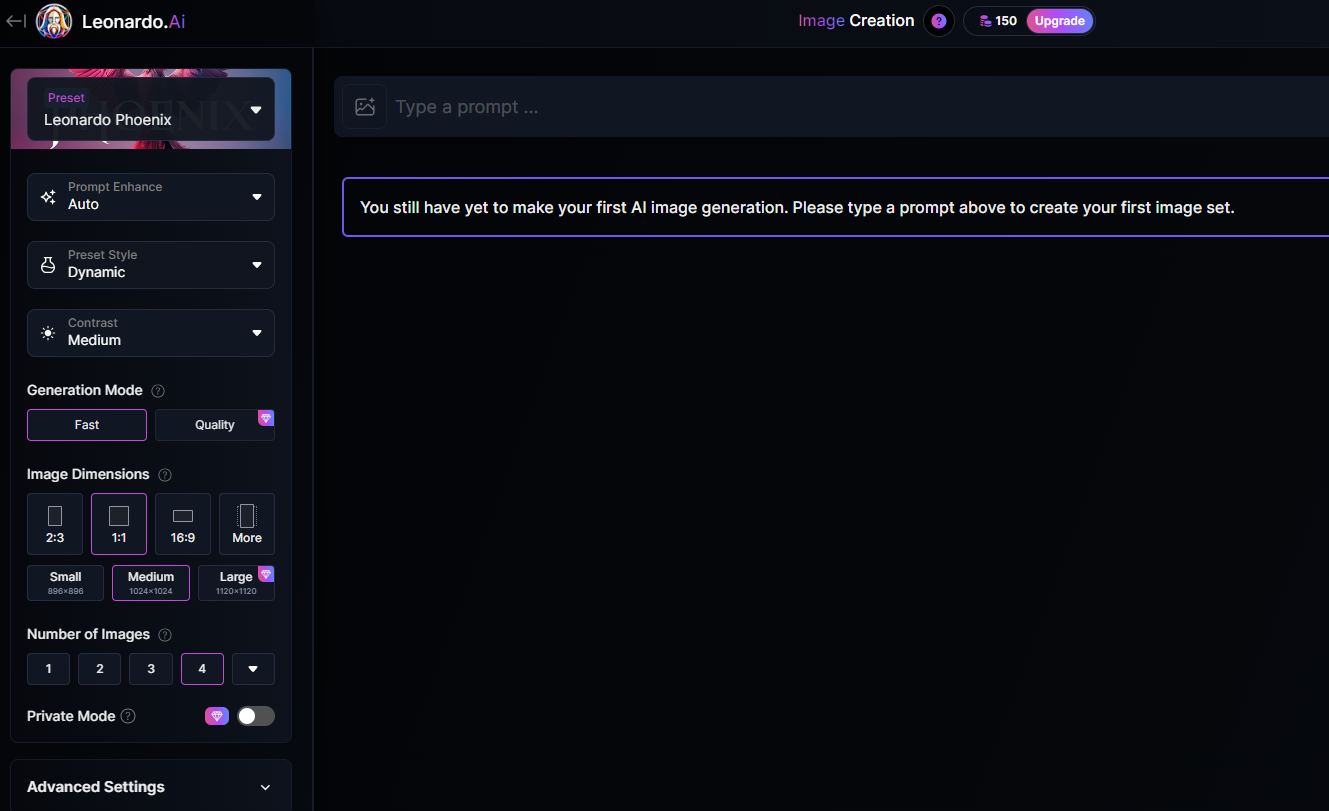Open the Leonardo Phoenix preset dropdown

tap(151, 109)
